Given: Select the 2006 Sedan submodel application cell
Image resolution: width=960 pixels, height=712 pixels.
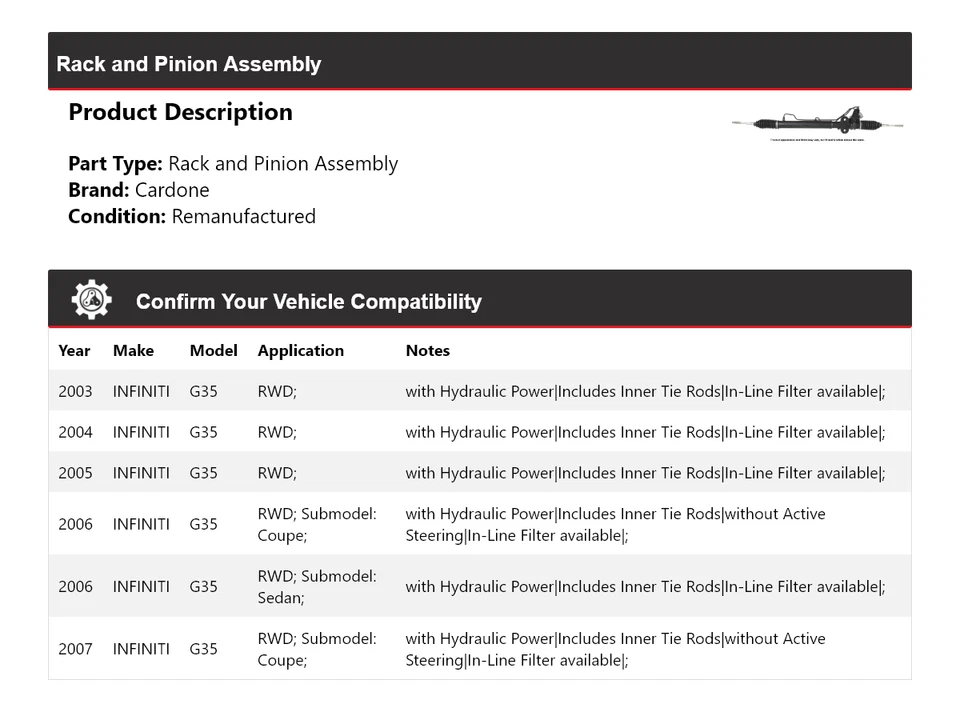Looking at the screenshot, I should (317, 586).
